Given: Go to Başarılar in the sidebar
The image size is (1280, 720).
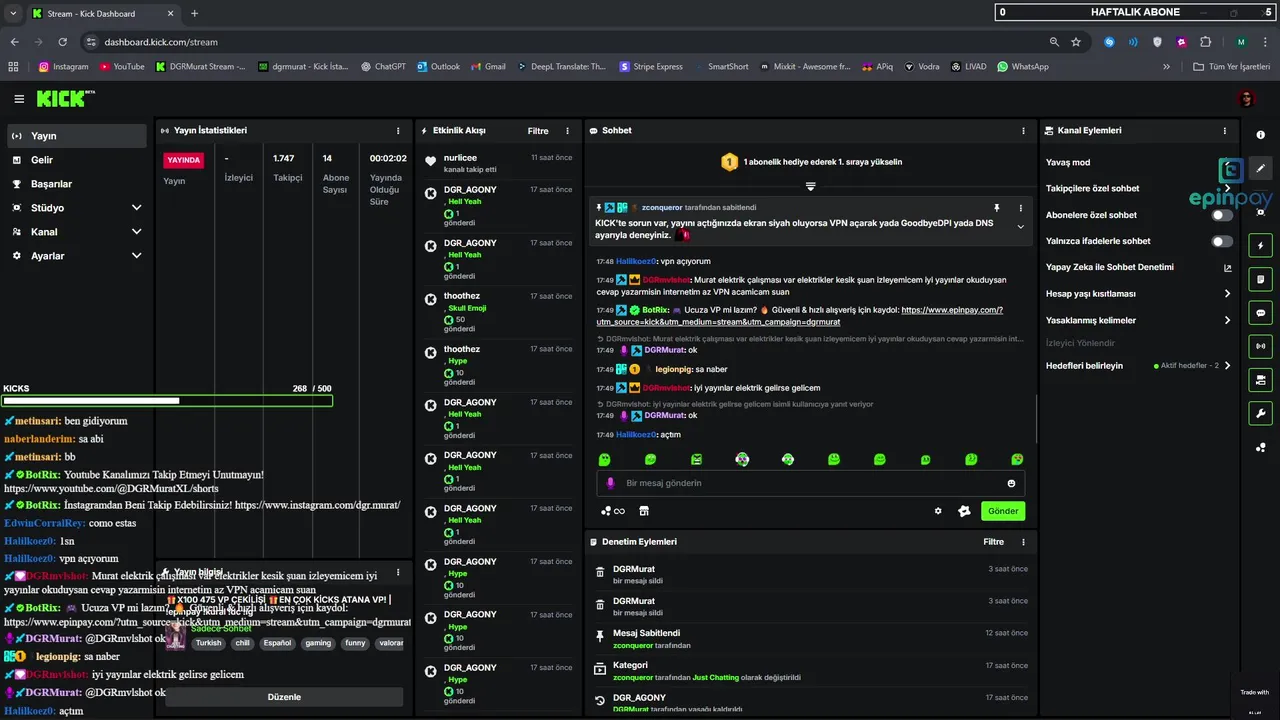Looking at the screenshot, I should click(75, 184).
